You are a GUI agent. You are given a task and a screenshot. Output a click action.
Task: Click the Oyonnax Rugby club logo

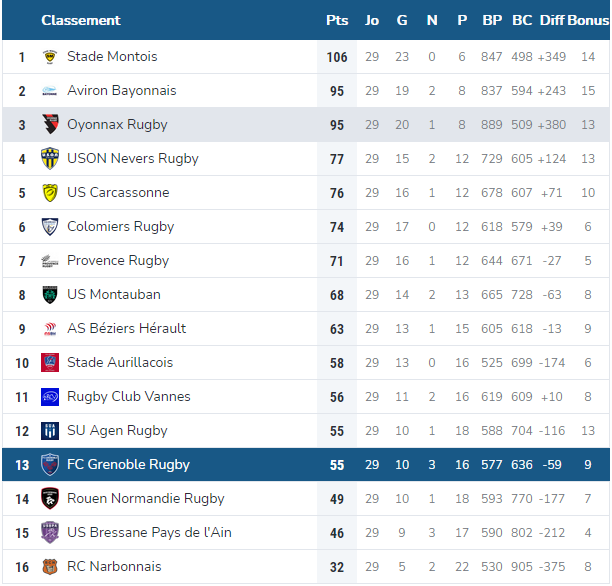(50, 124)
